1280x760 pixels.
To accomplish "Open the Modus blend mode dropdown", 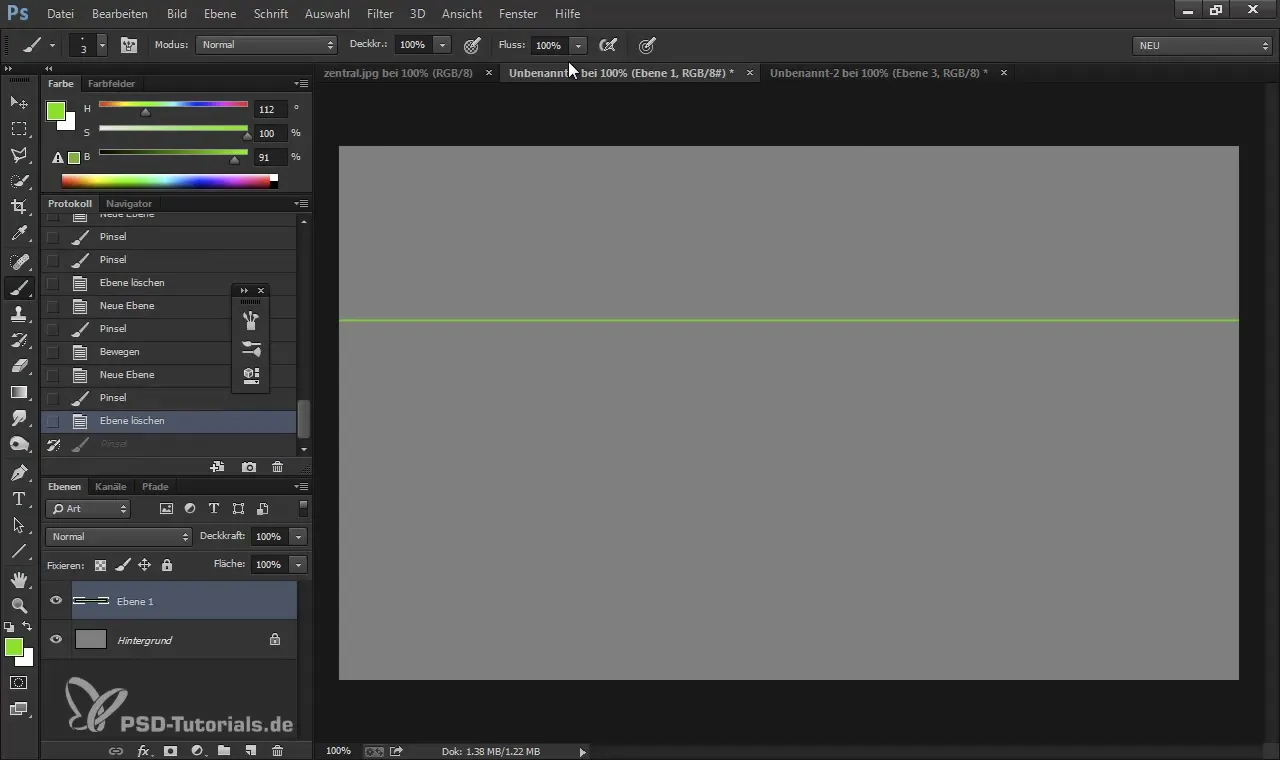I will (267, 45).
